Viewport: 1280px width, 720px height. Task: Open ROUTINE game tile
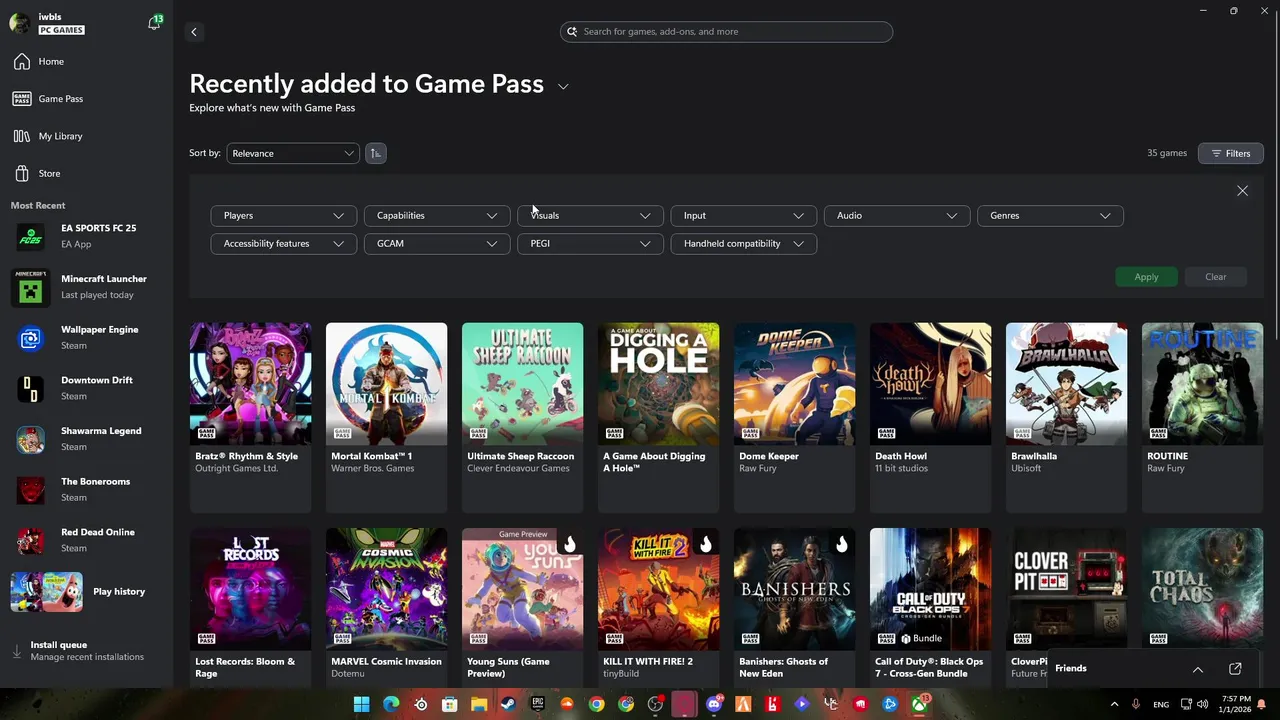(1202, 417)
